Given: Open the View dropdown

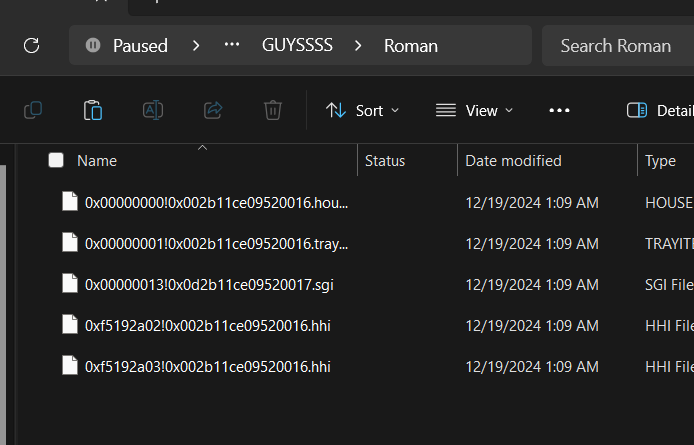Looking at the screenshot, I should (x=474, y=110).
